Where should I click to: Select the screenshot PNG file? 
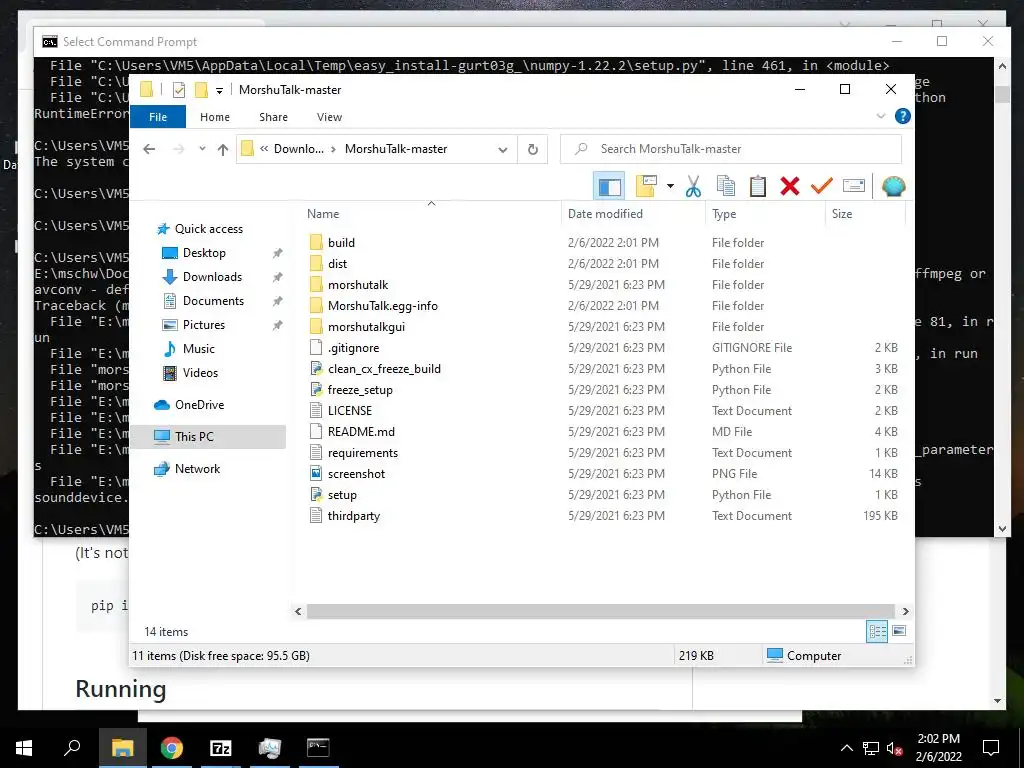(x=356, y=473)
